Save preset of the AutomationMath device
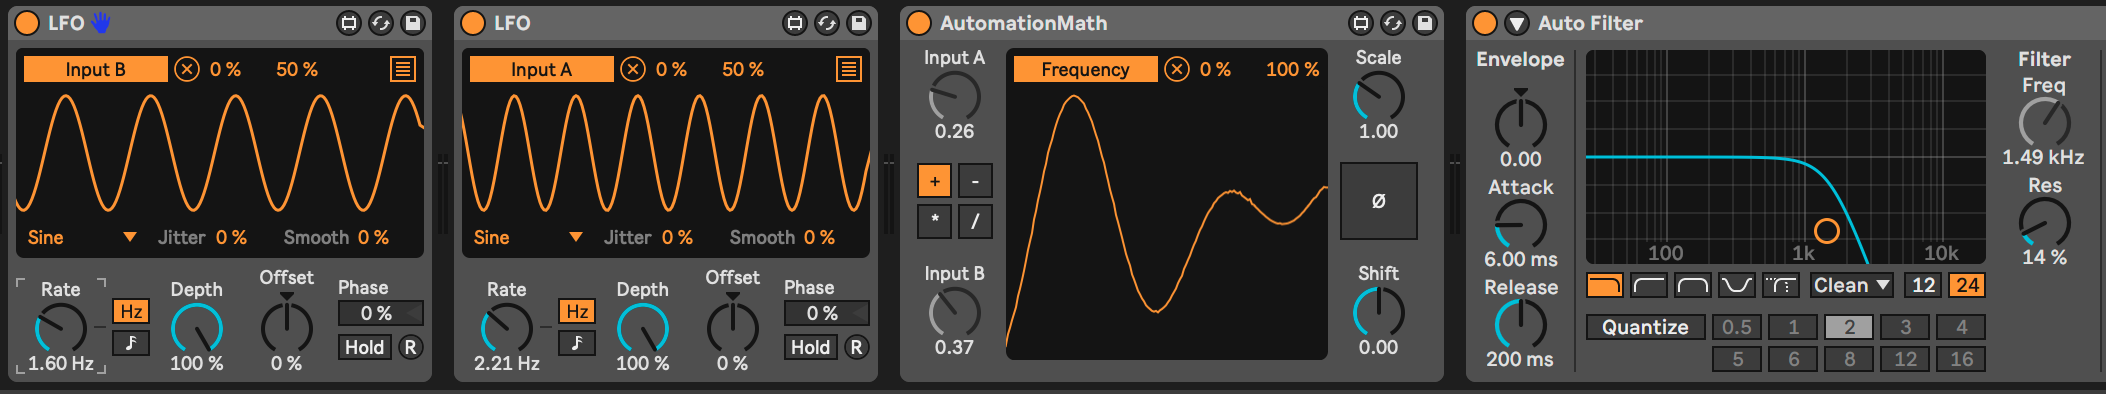 pyautogui.click(x=1425, y=23)
